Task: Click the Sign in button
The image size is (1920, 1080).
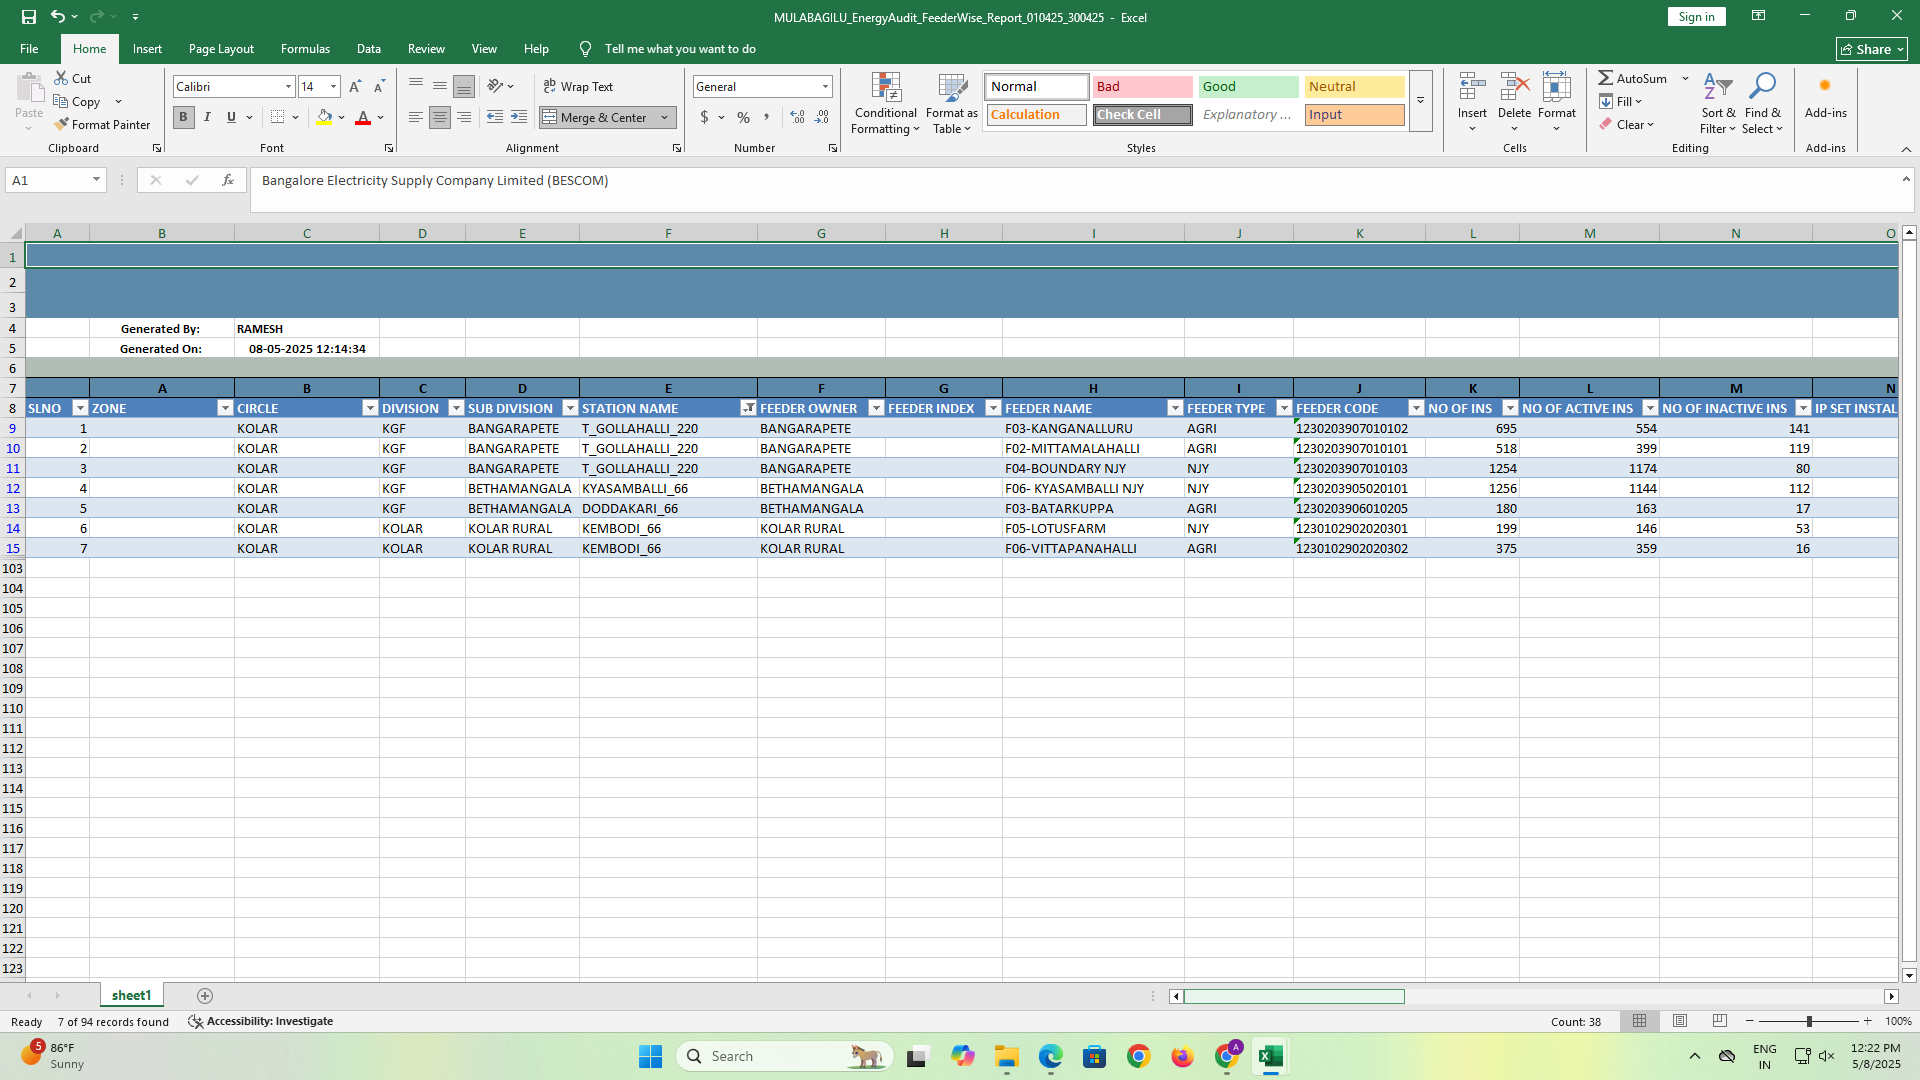Action: pyautogui.click(x=1696, y=17)
